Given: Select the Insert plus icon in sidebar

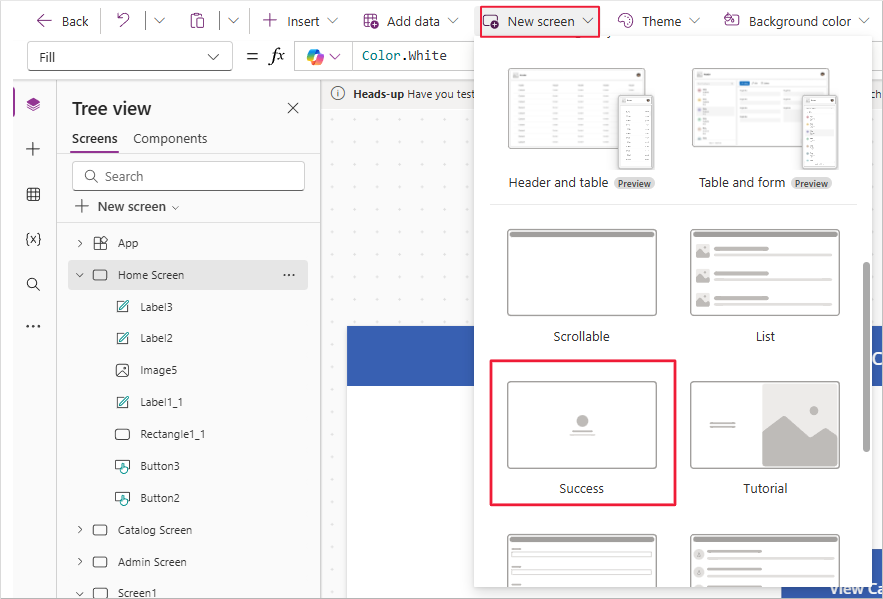Looking at the screenshot, I should 33,148.
